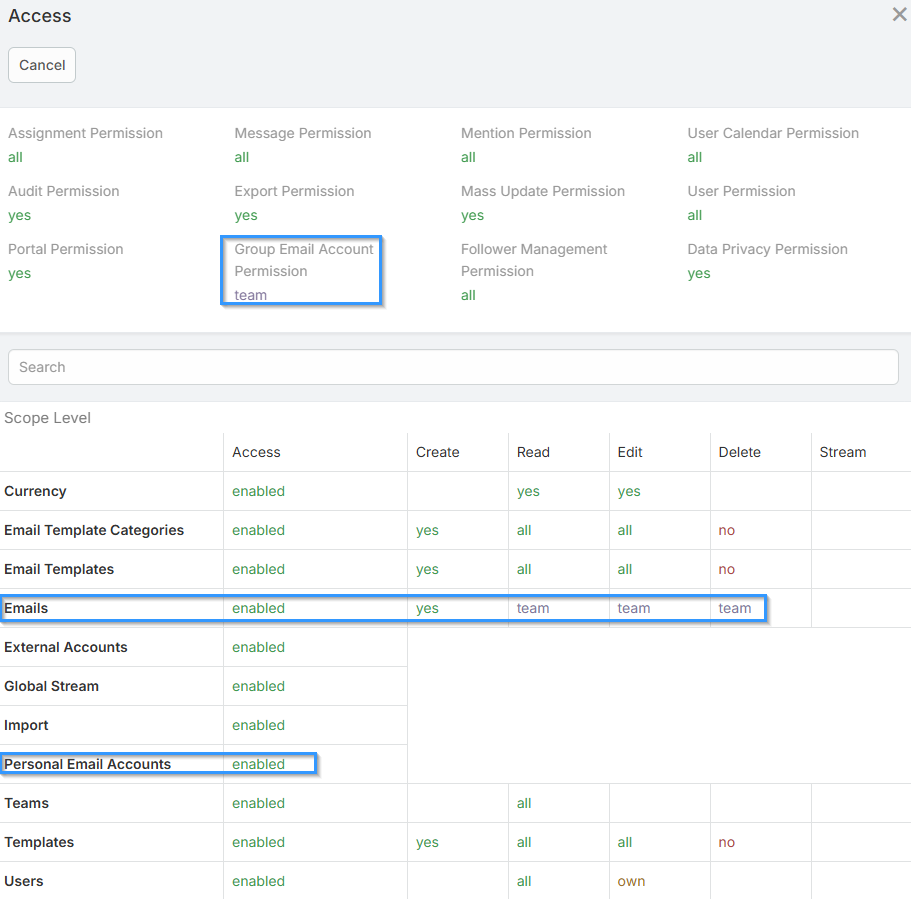Close the Access dialog with X icon
Viewport: 911px width, 899px height.
point(899,15)
